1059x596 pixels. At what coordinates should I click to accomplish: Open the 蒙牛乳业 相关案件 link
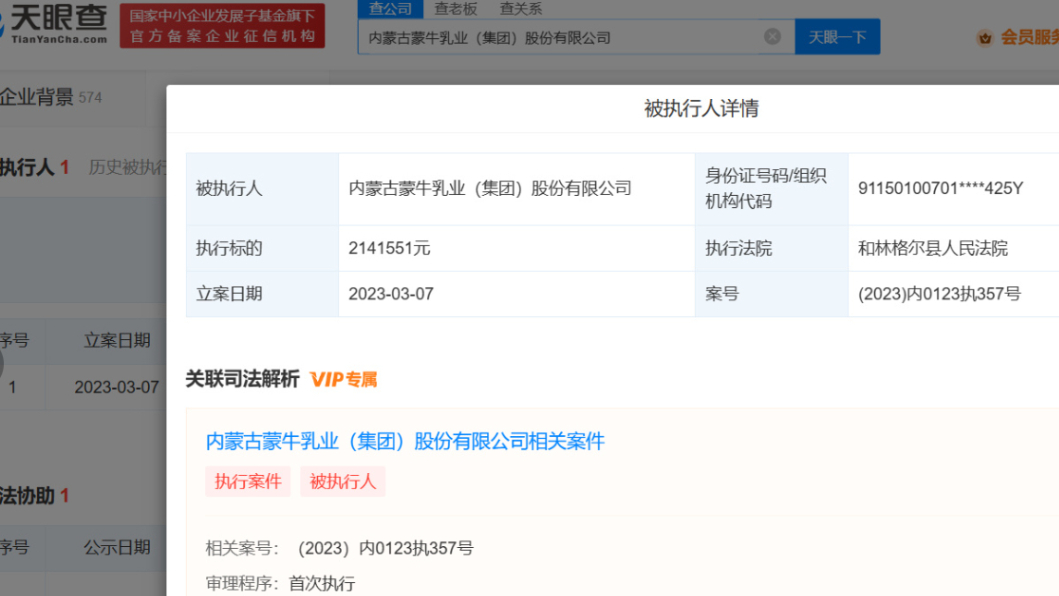coord(405,441)
